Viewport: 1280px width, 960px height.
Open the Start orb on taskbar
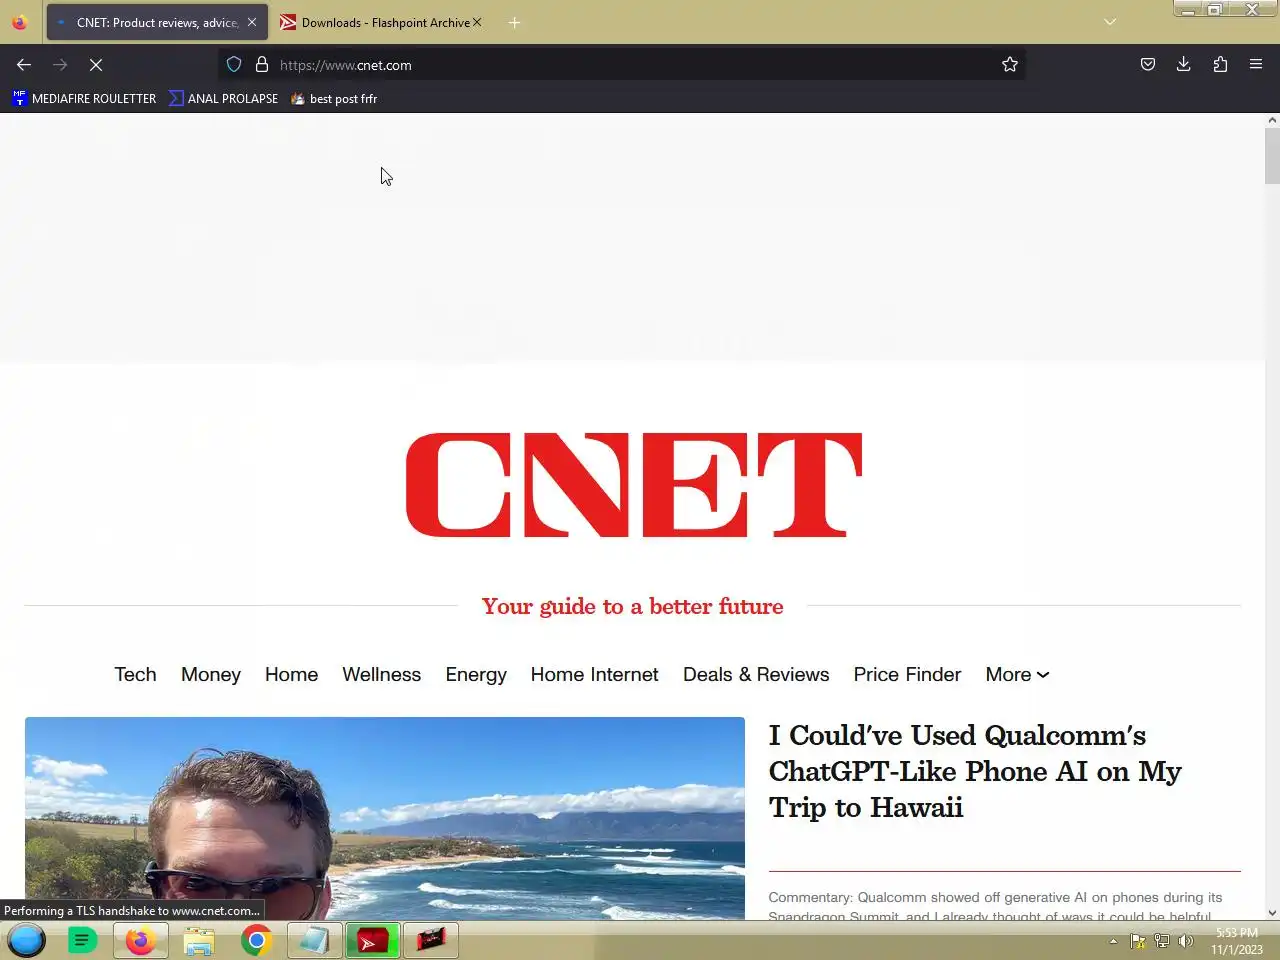[x=26, y=941]
